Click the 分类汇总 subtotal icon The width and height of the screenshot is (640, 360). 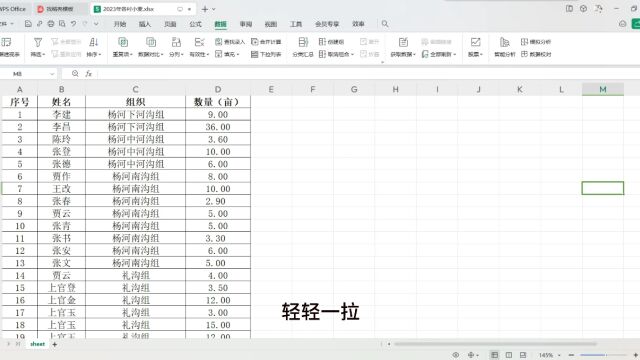303,42
